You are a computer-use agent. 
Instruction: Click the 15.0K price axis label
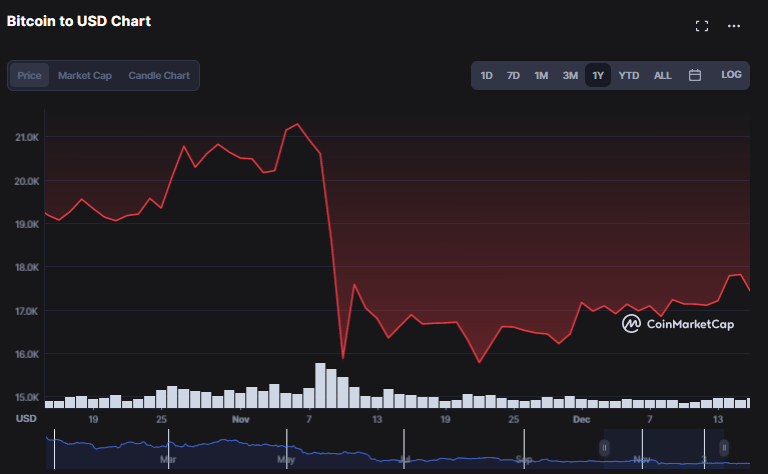pyautogui.click(x=27, y=397)
